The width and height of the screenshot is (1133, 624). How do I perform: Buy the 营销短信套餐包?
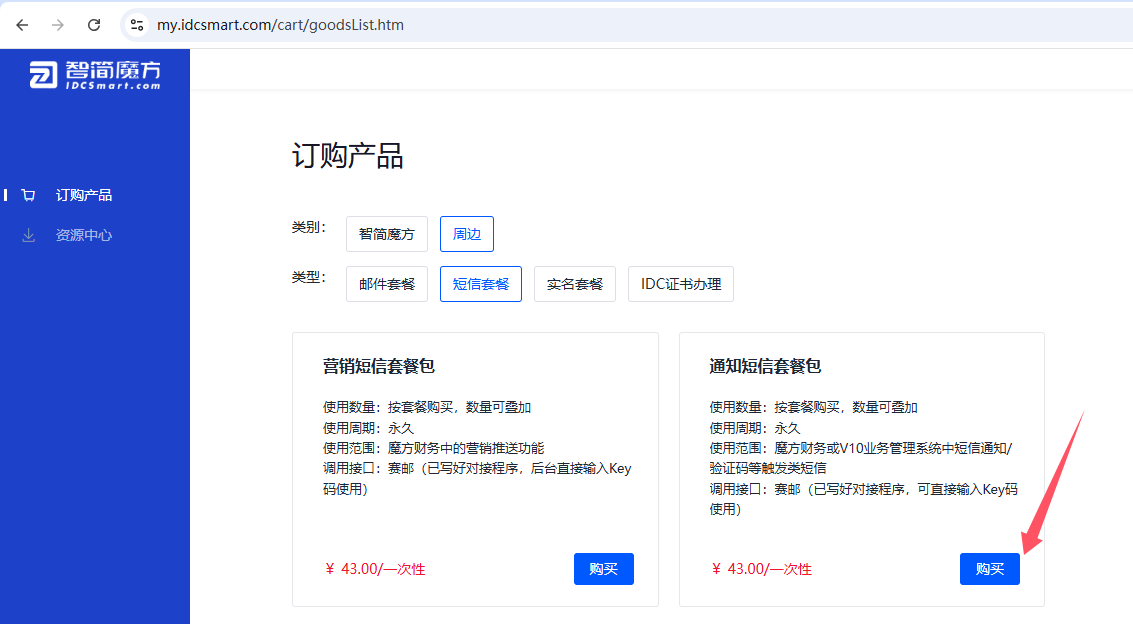(603, 569)
